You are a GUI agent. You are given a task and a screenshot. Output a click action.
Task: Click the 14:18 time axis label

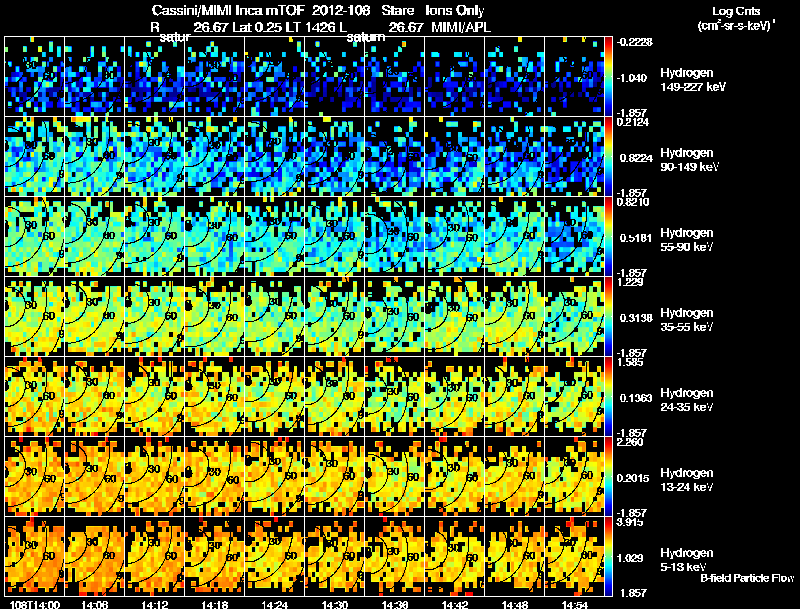(215, 605)
